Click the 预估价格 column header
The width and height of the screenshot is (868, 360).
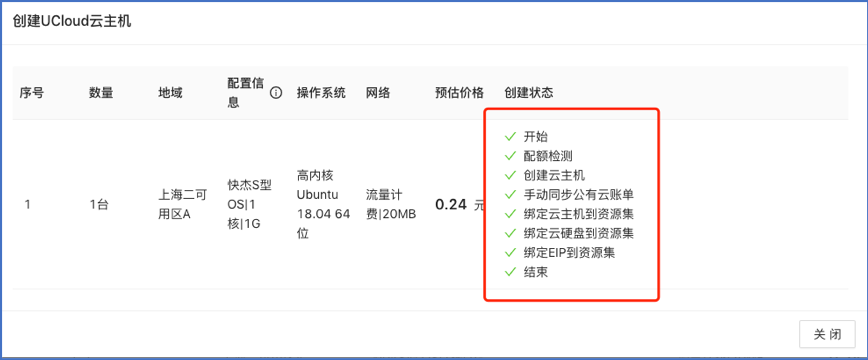click(459, 92)
